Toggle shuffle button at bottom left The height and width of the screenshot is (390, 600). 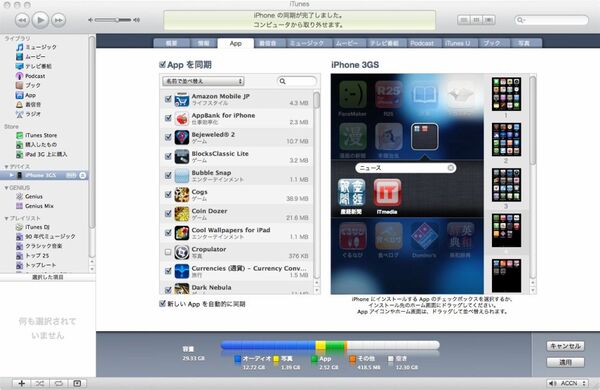coord(39,383)
